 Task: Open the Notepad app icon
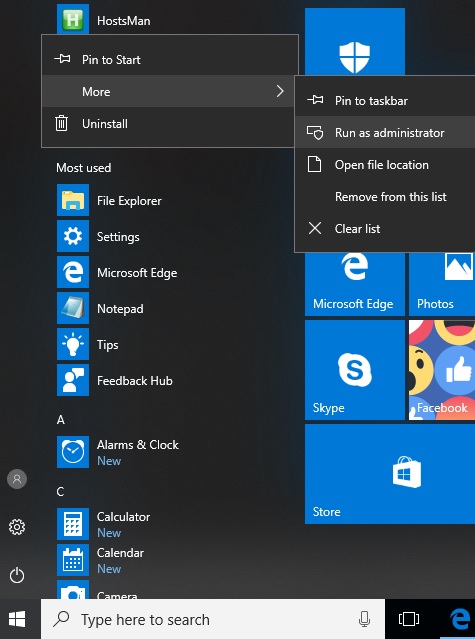73,308
